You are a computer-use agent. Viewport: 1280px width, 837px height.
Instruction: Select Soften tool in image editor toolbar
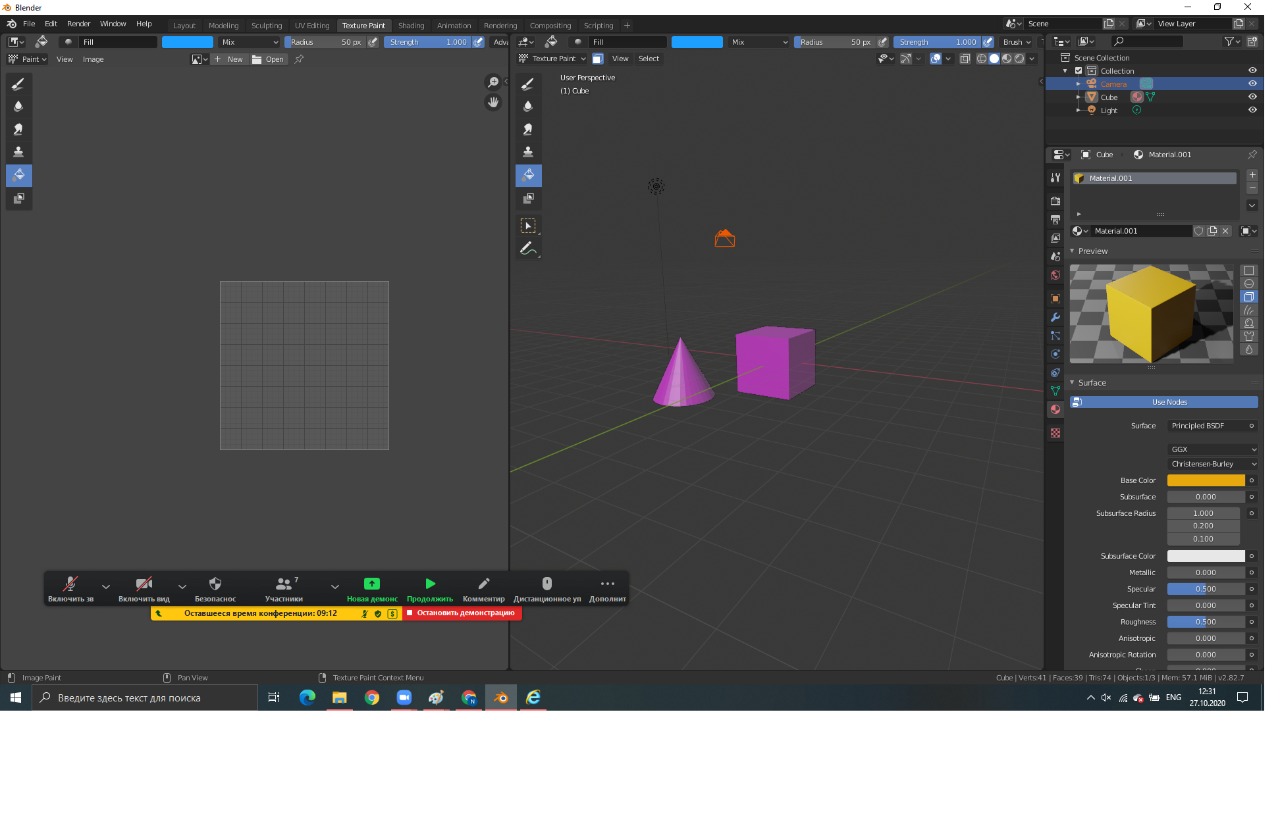coord(18,106)
